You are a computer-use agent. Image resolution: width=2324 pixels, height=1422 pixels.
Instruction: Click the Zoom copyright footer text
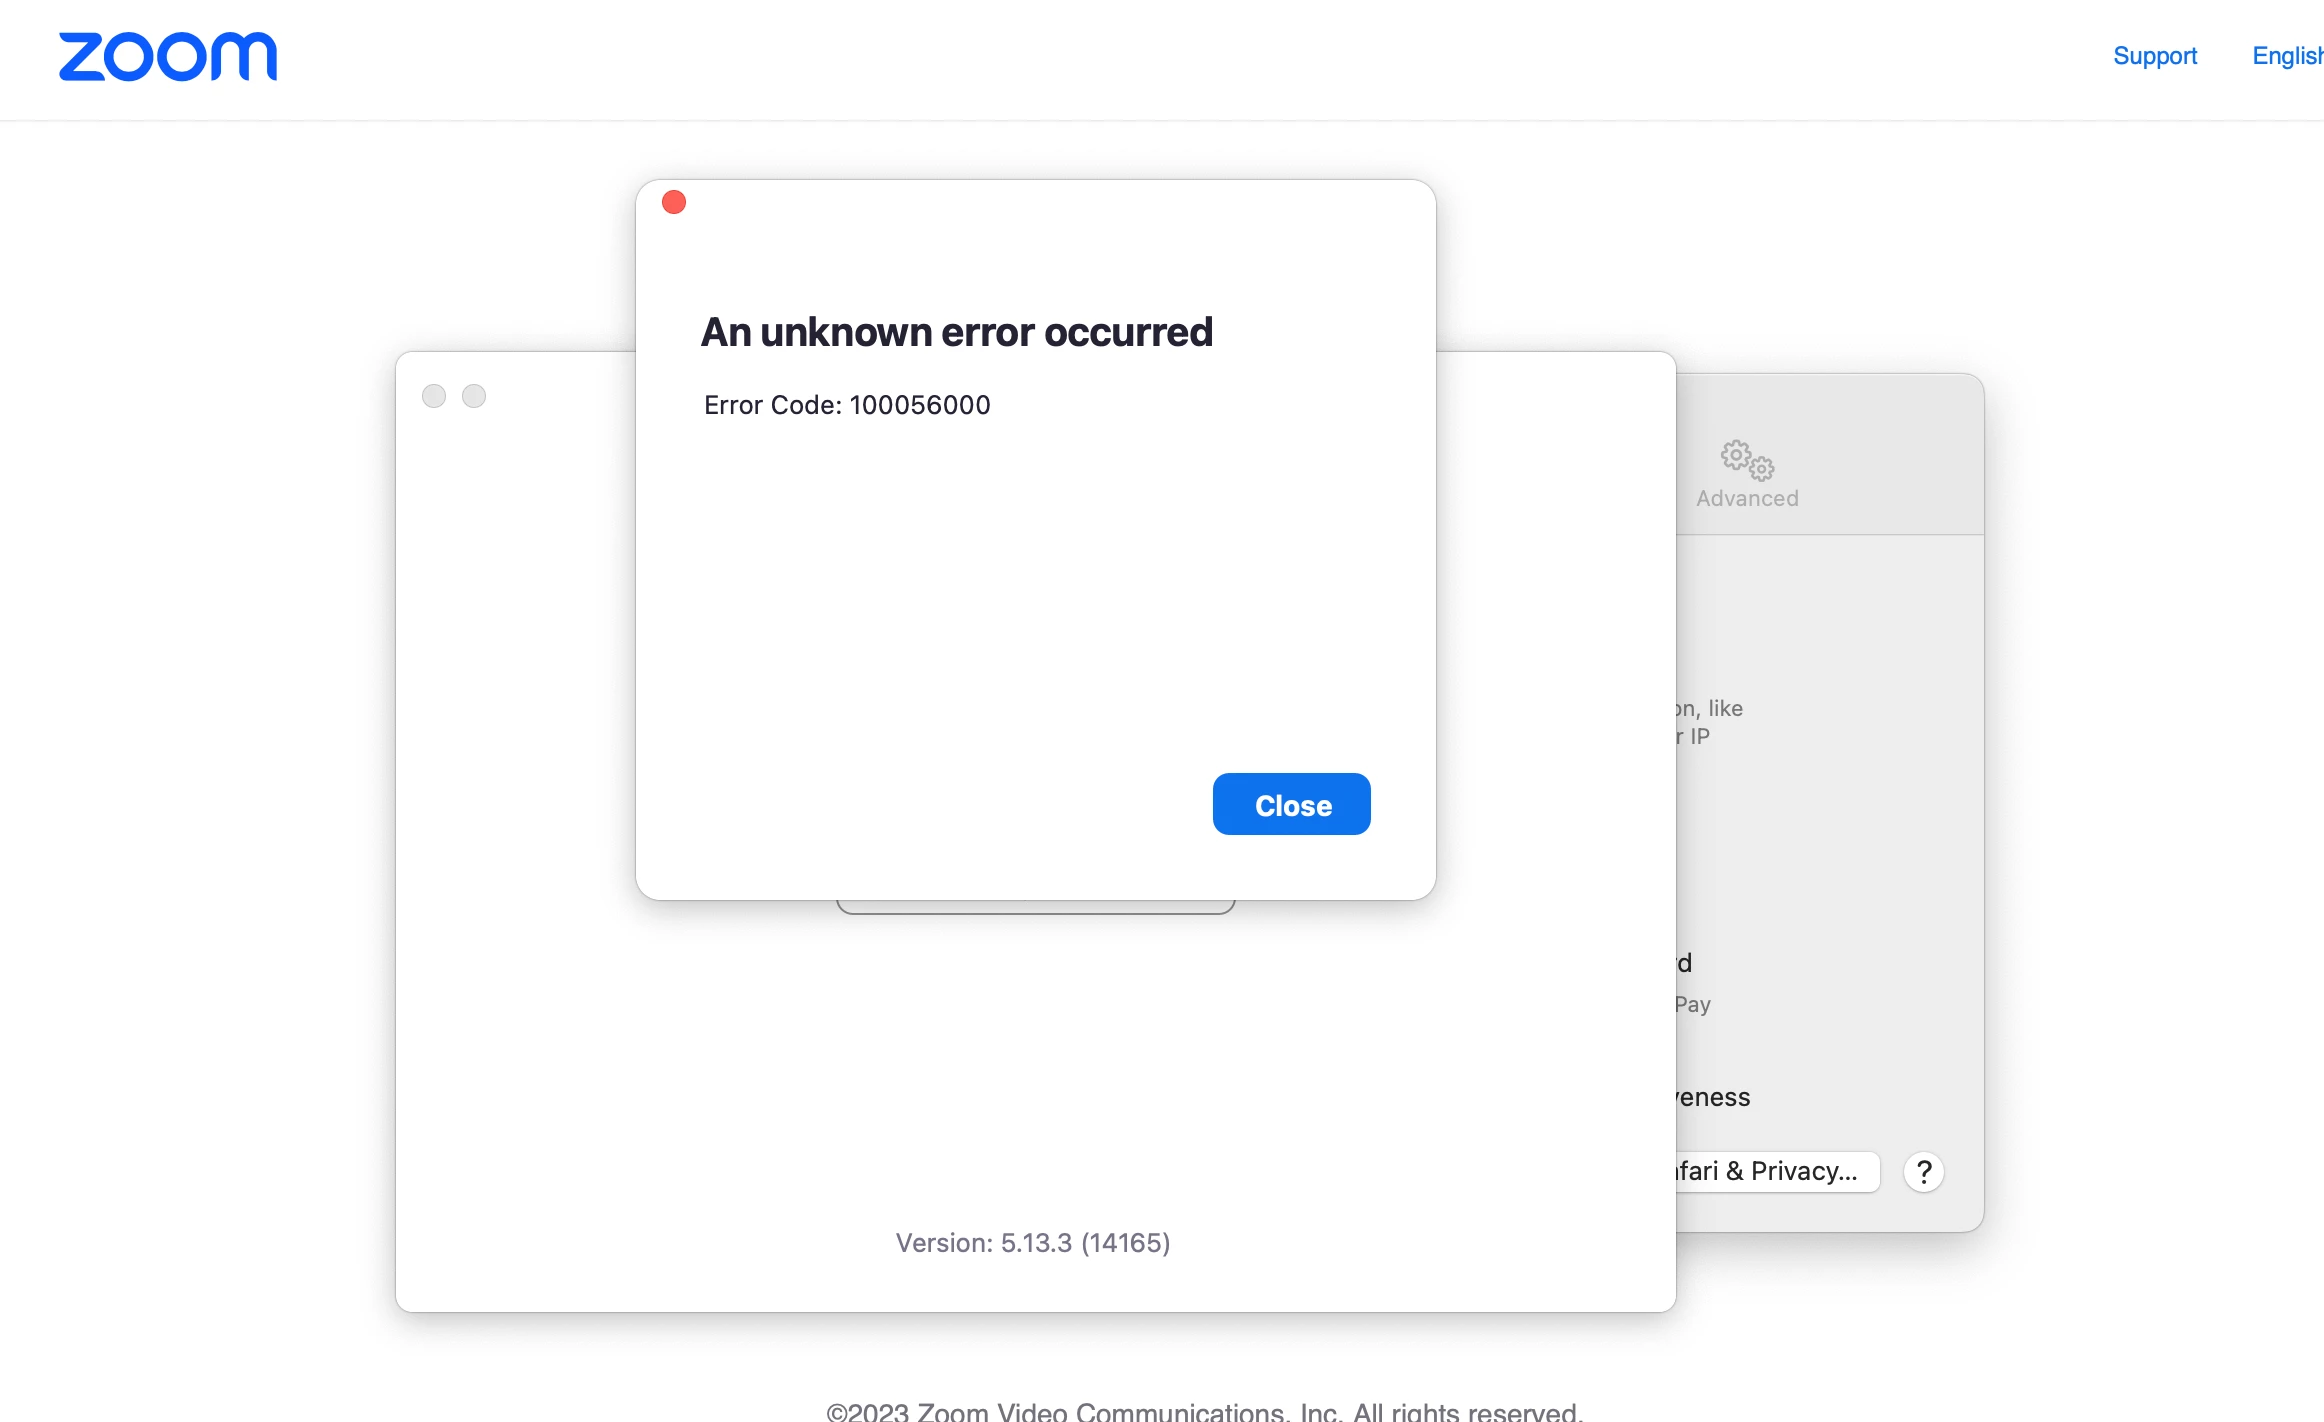coord(1204,1411)
